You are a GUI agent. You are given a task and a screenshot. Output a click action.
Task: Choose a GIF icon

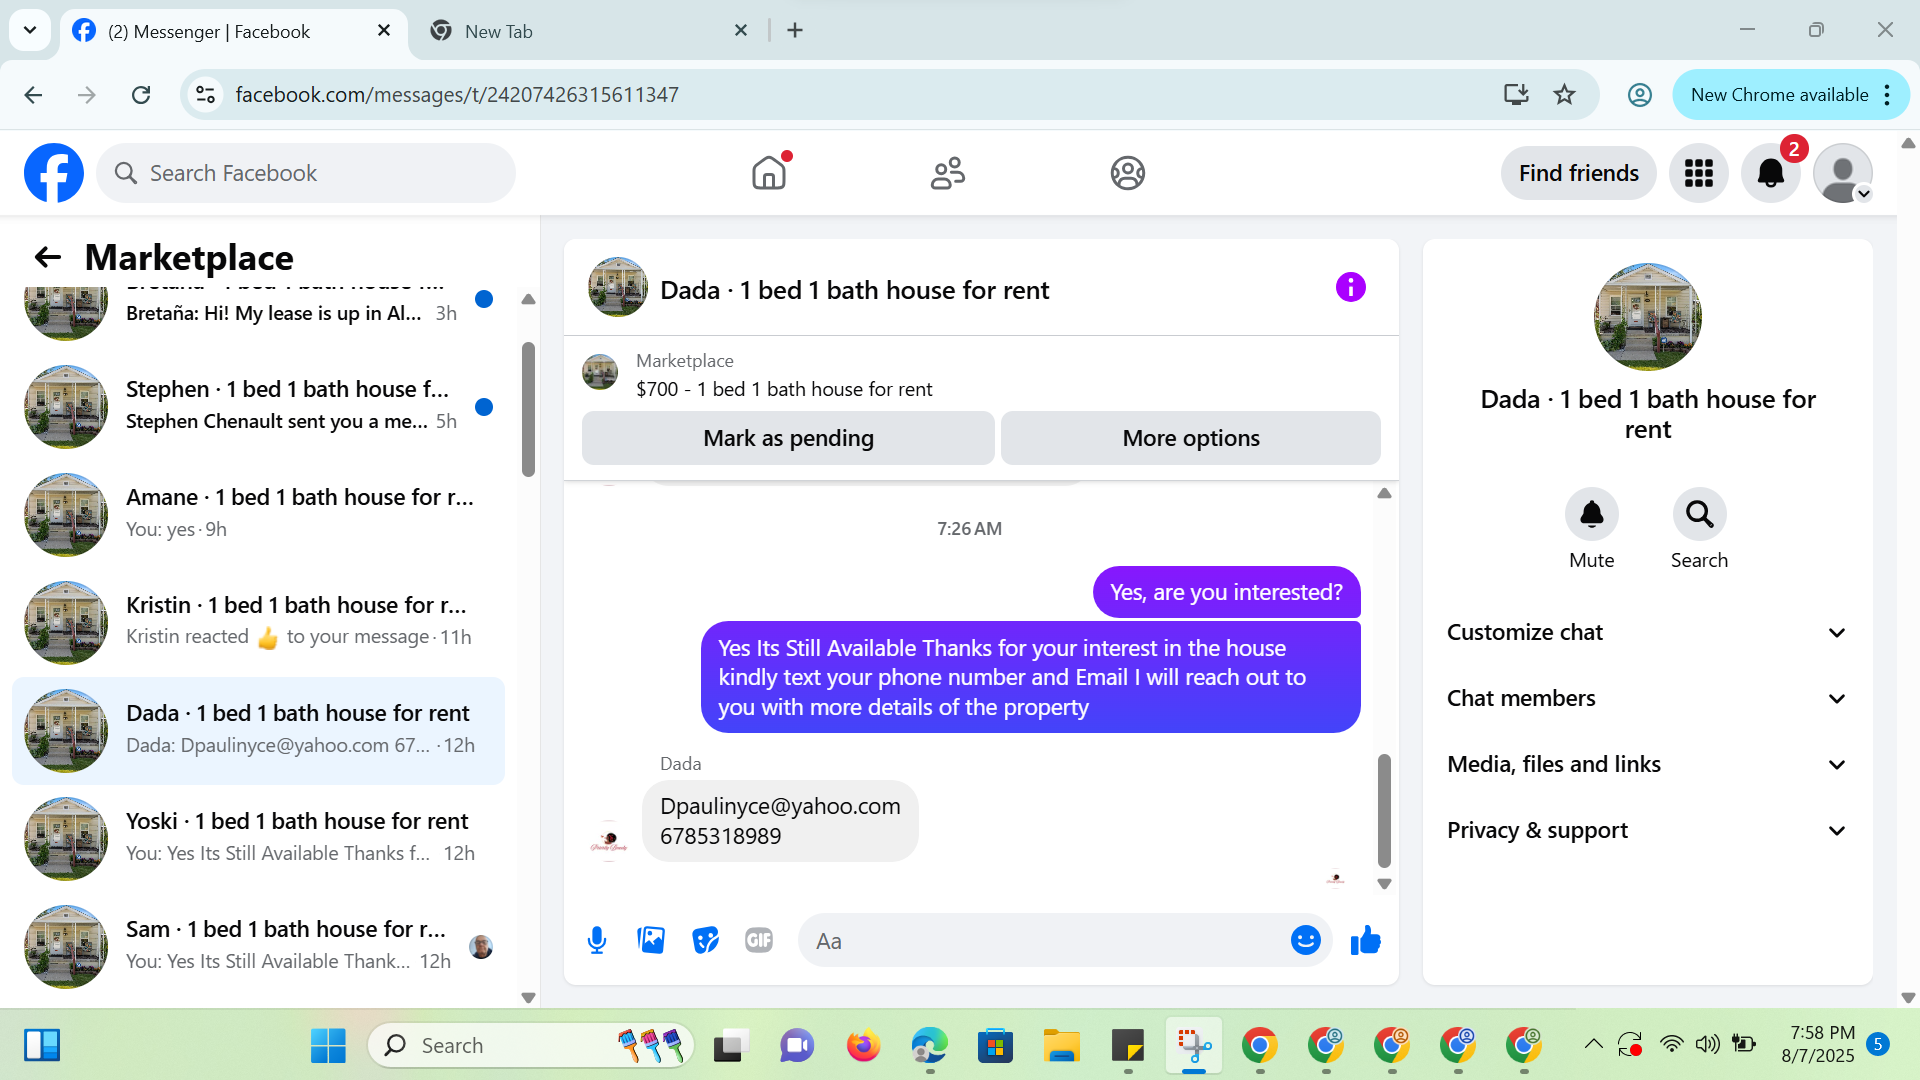(759, 941)
